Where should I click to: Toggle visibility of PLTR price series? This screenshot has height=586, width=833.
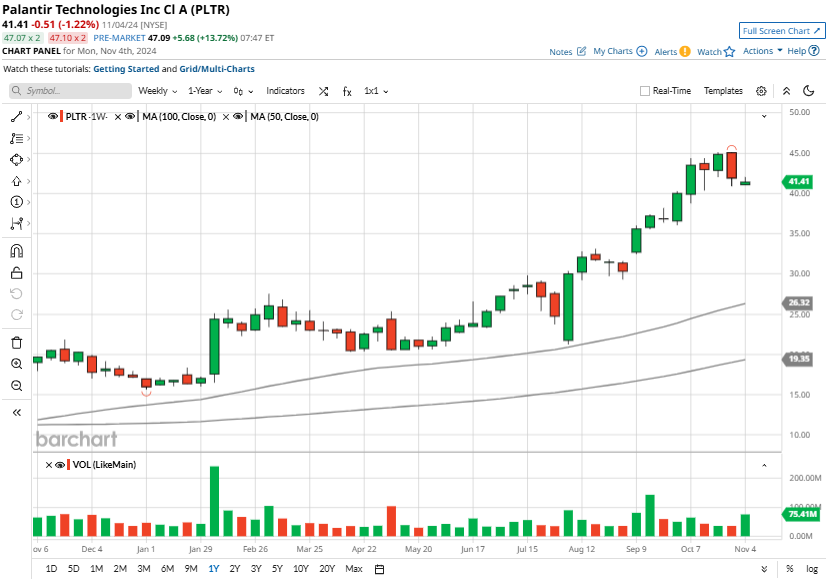tap(53, 116)
